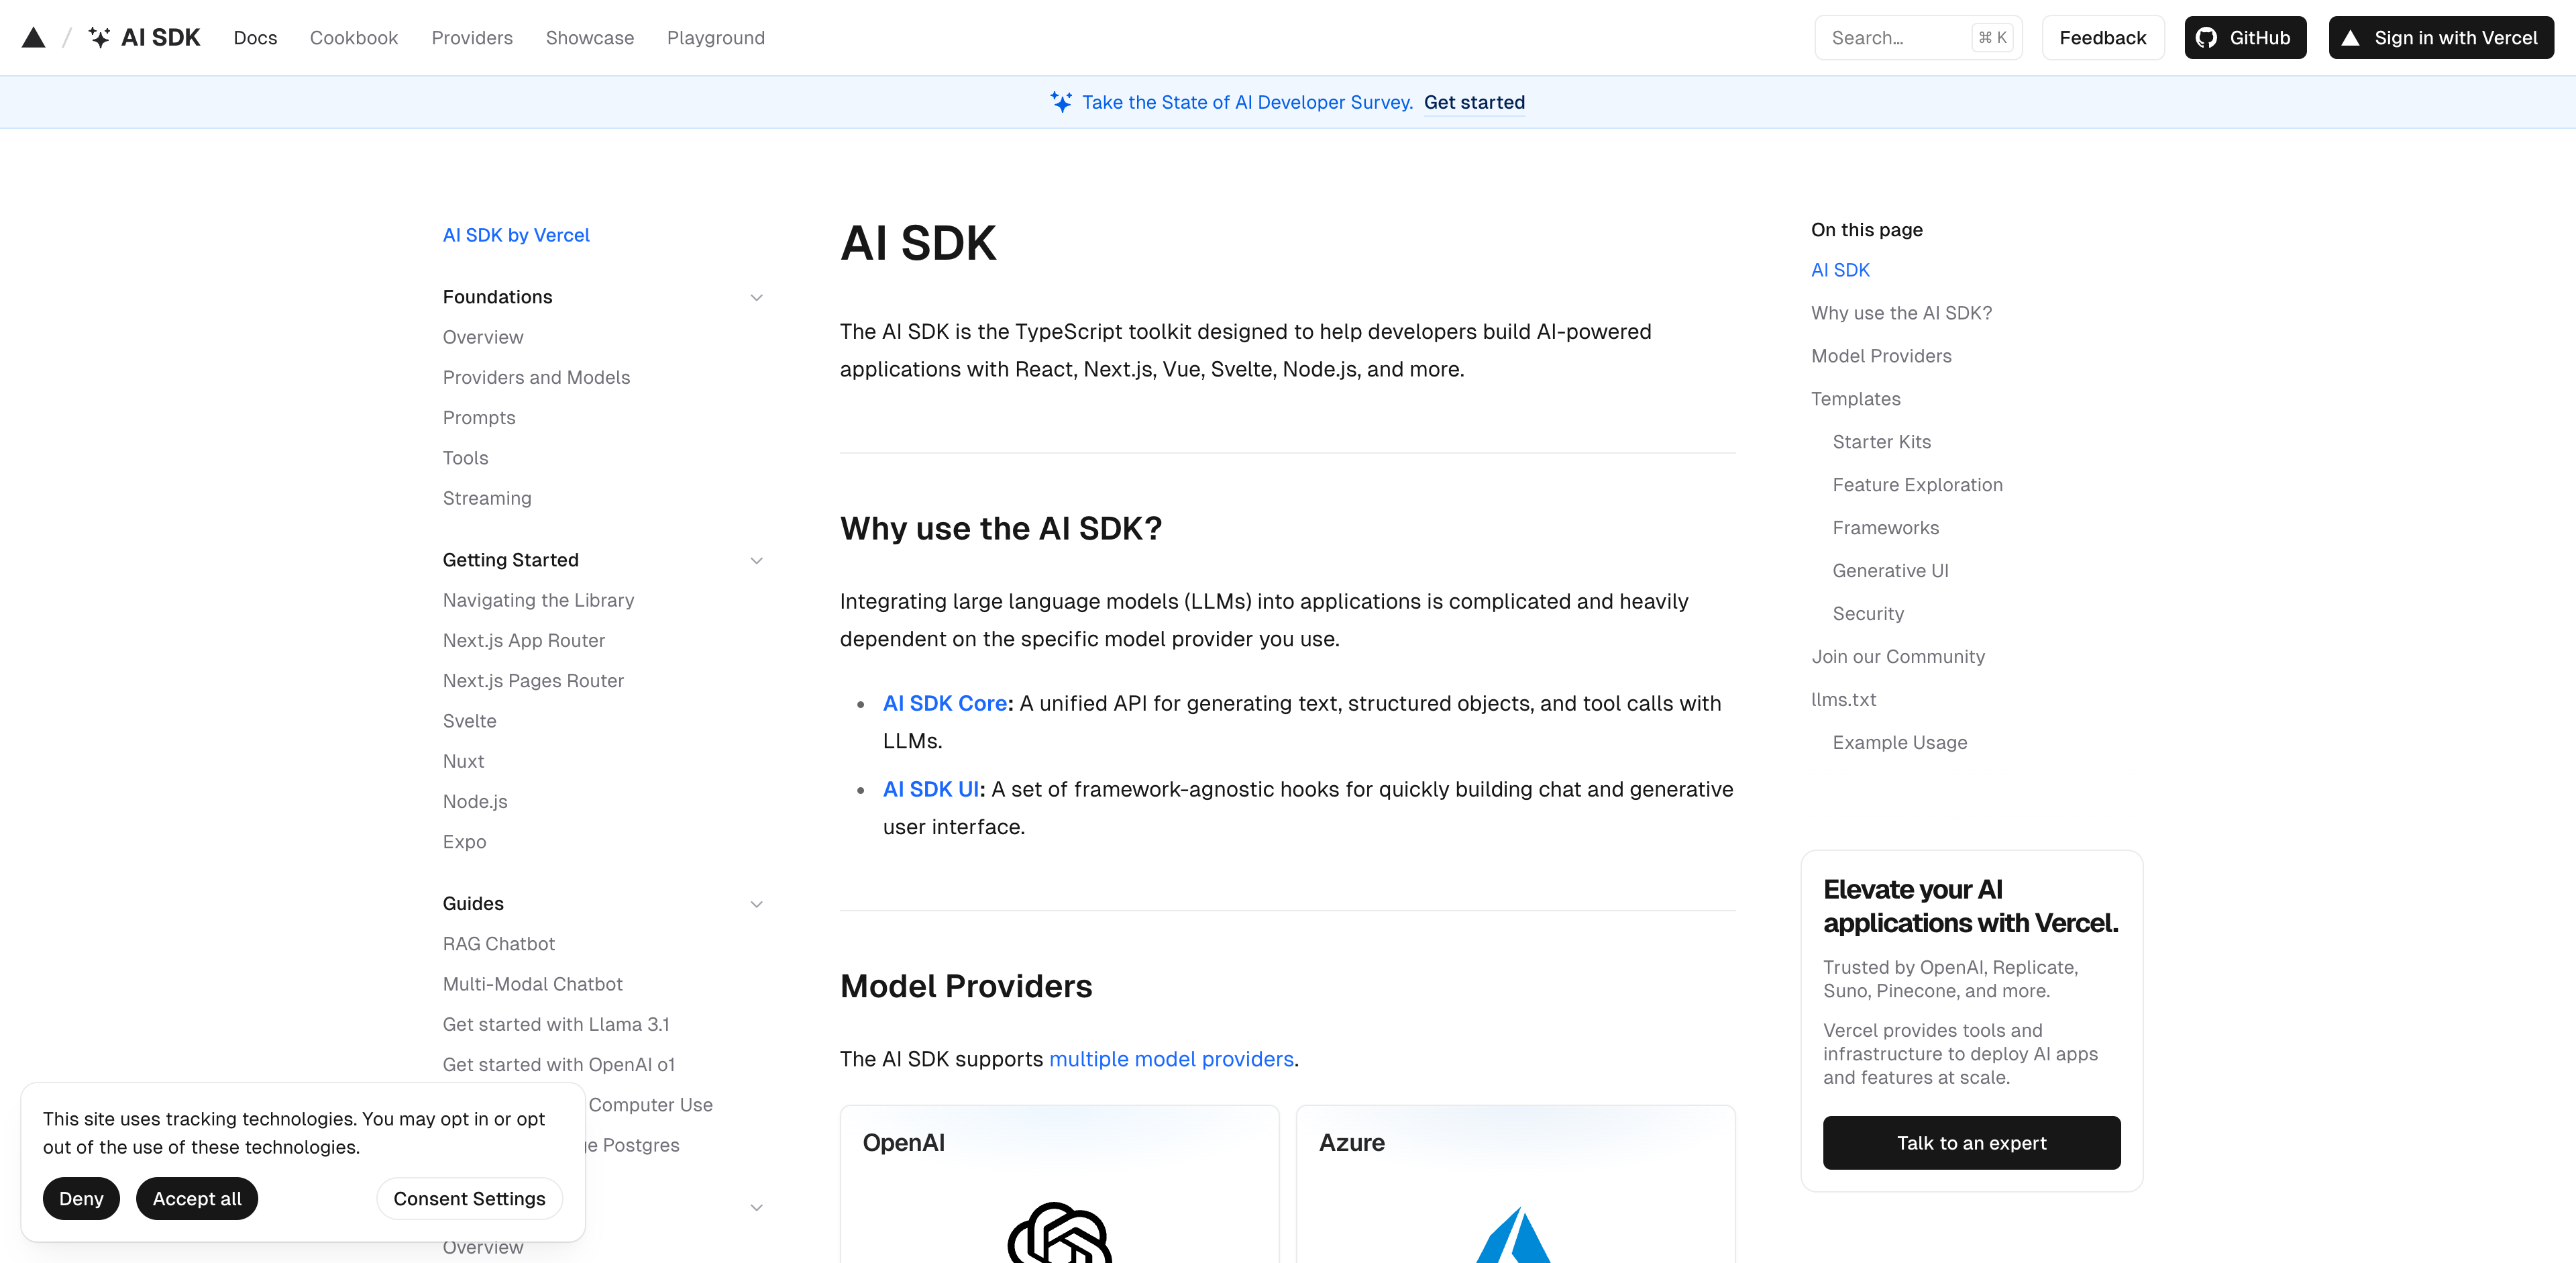Image resolution: width=2576 pixels, height=1263 pixels.
Task: Select Expo in Getting Started
Action: pyautogui.click(x=464, y=842)
